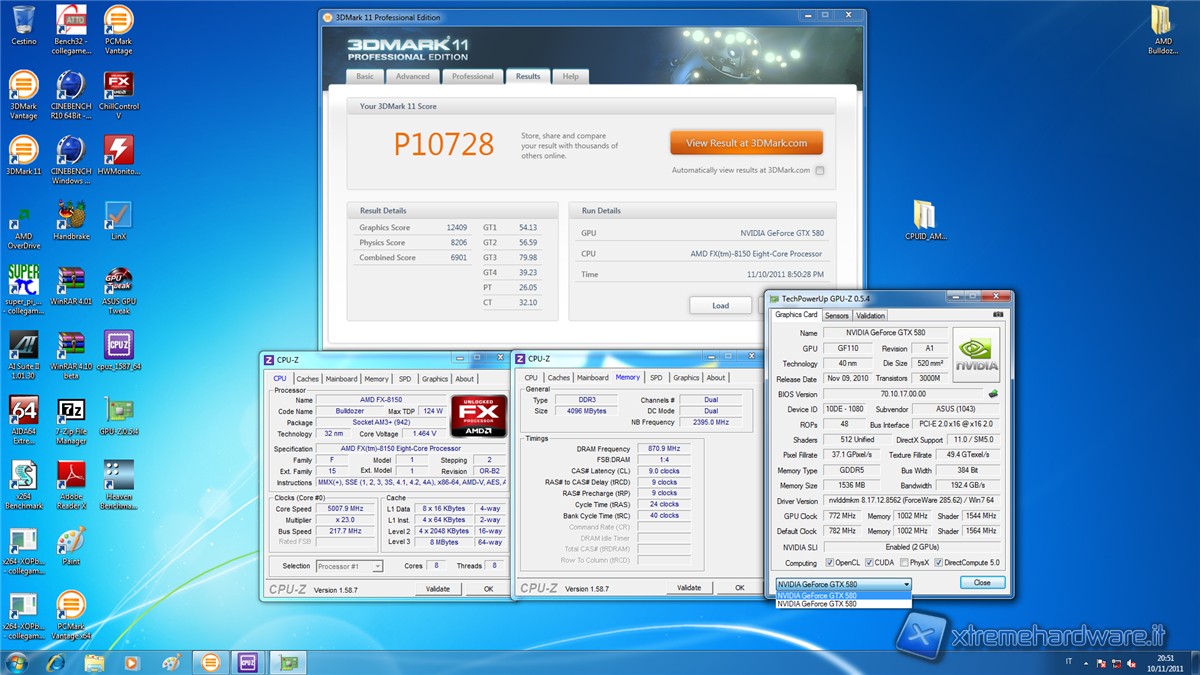Enable automatic view results at 3DMark.com checkbox
Image resolution: width=1200 pixels, height=675 pixels.
coord(820,171)
